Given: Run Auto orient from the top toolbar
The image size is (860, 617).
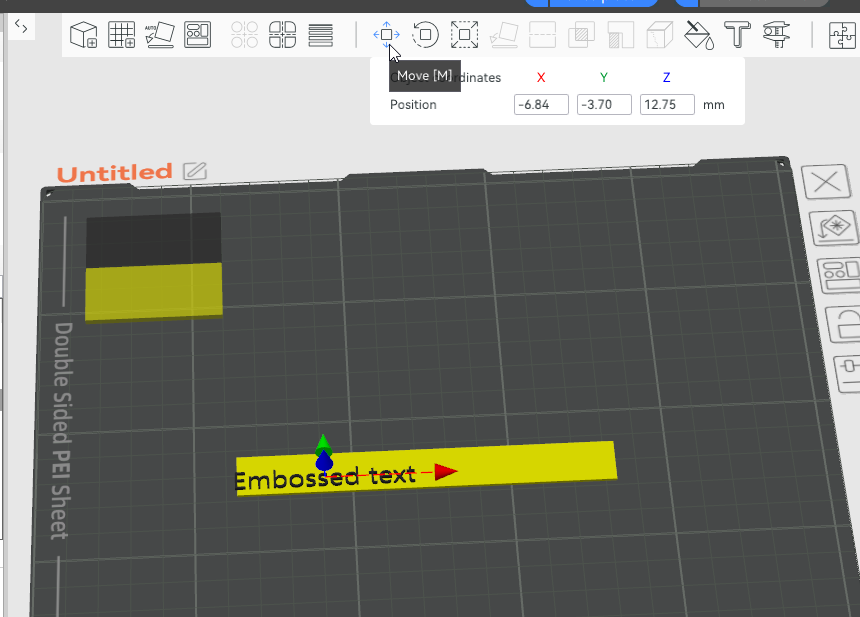Looking at the screenshot, I should [x=160, y=35].
